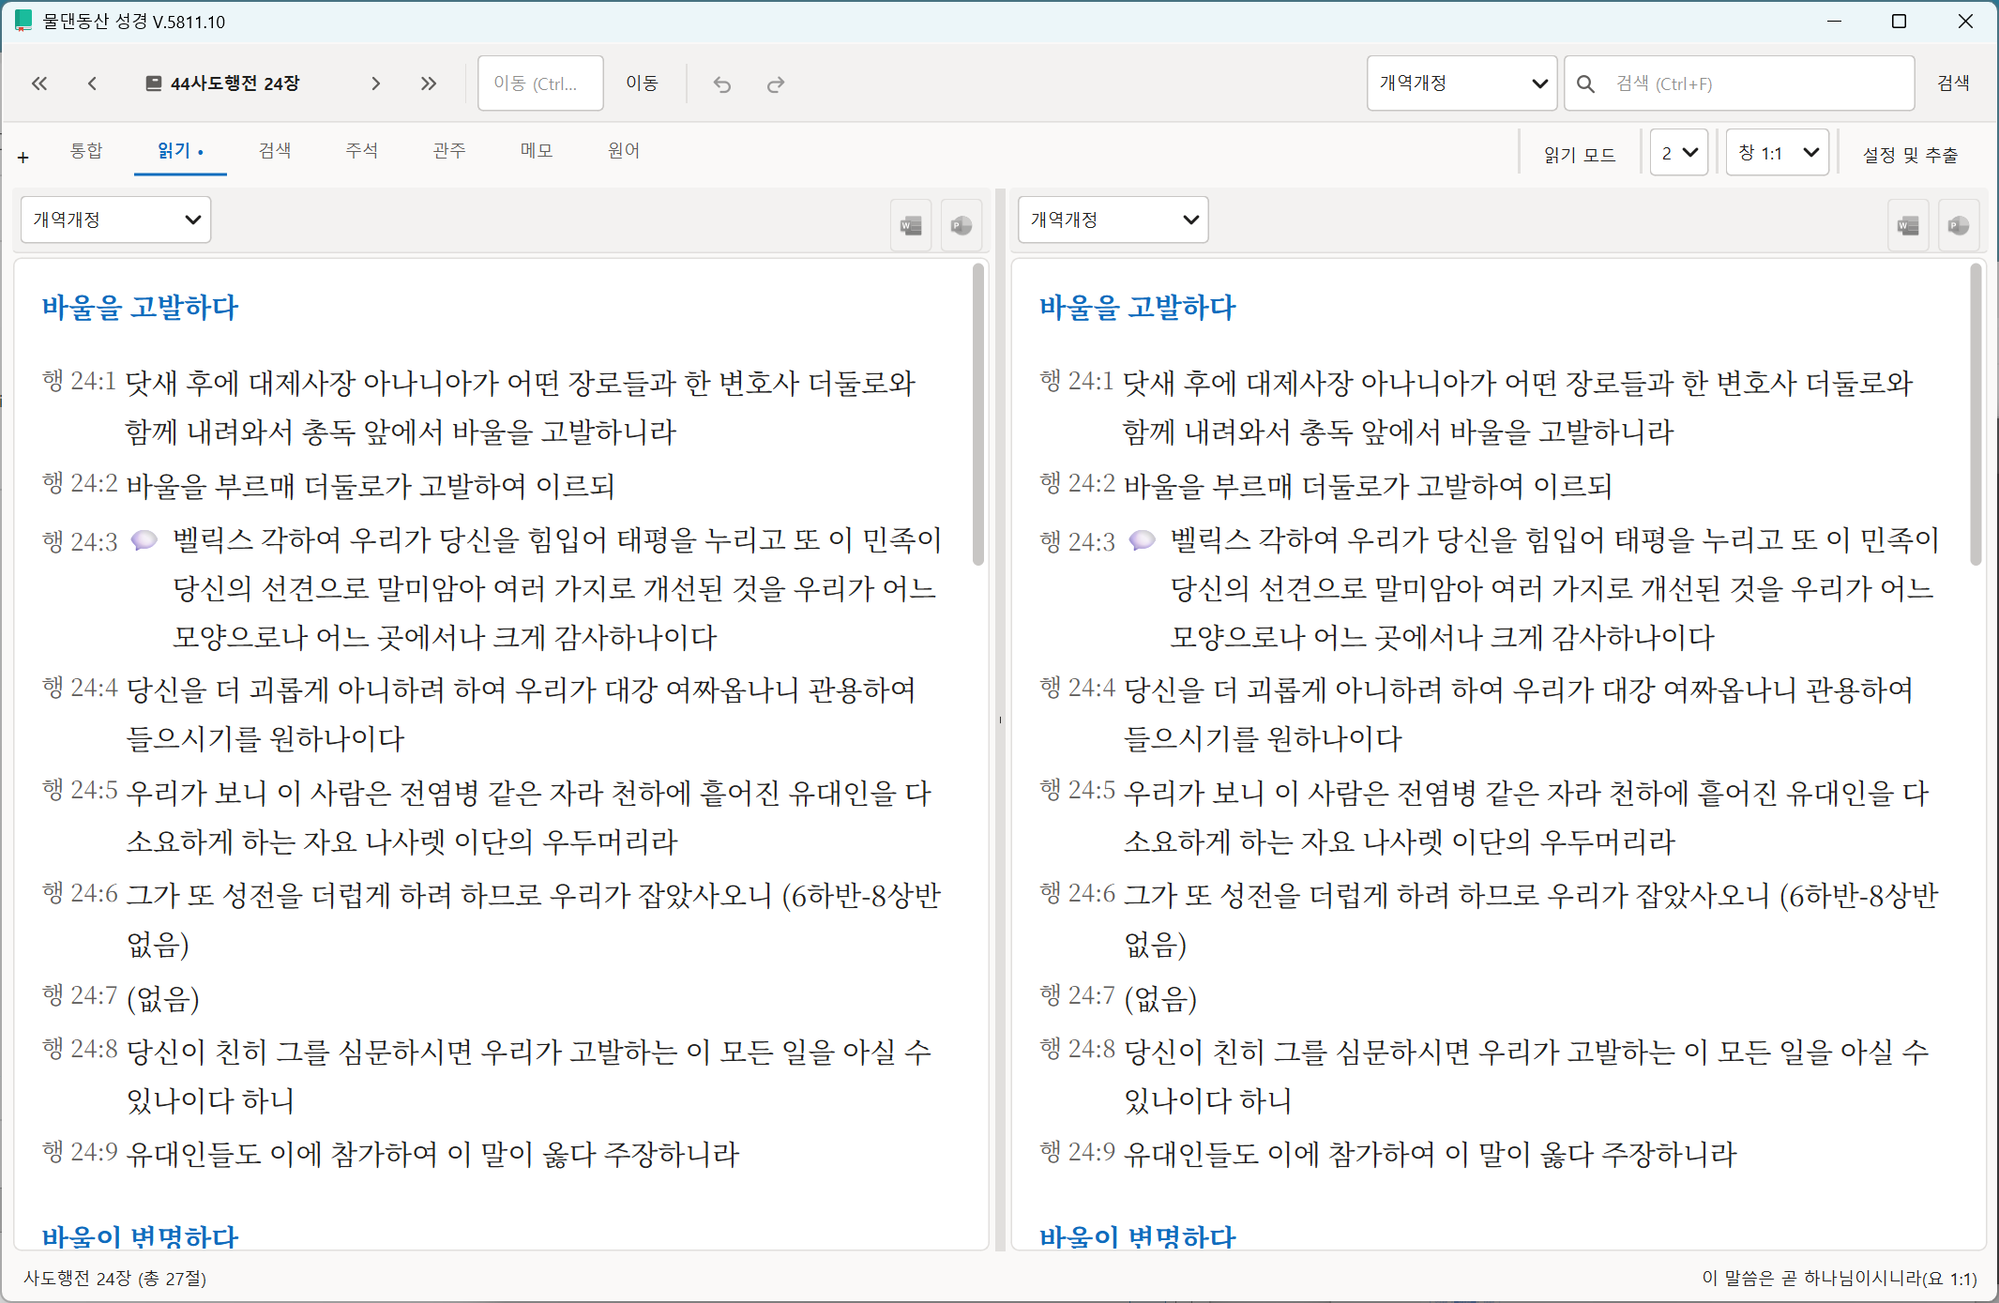Open memo bubble on right pane verse 24:3

coord(1142,540)
